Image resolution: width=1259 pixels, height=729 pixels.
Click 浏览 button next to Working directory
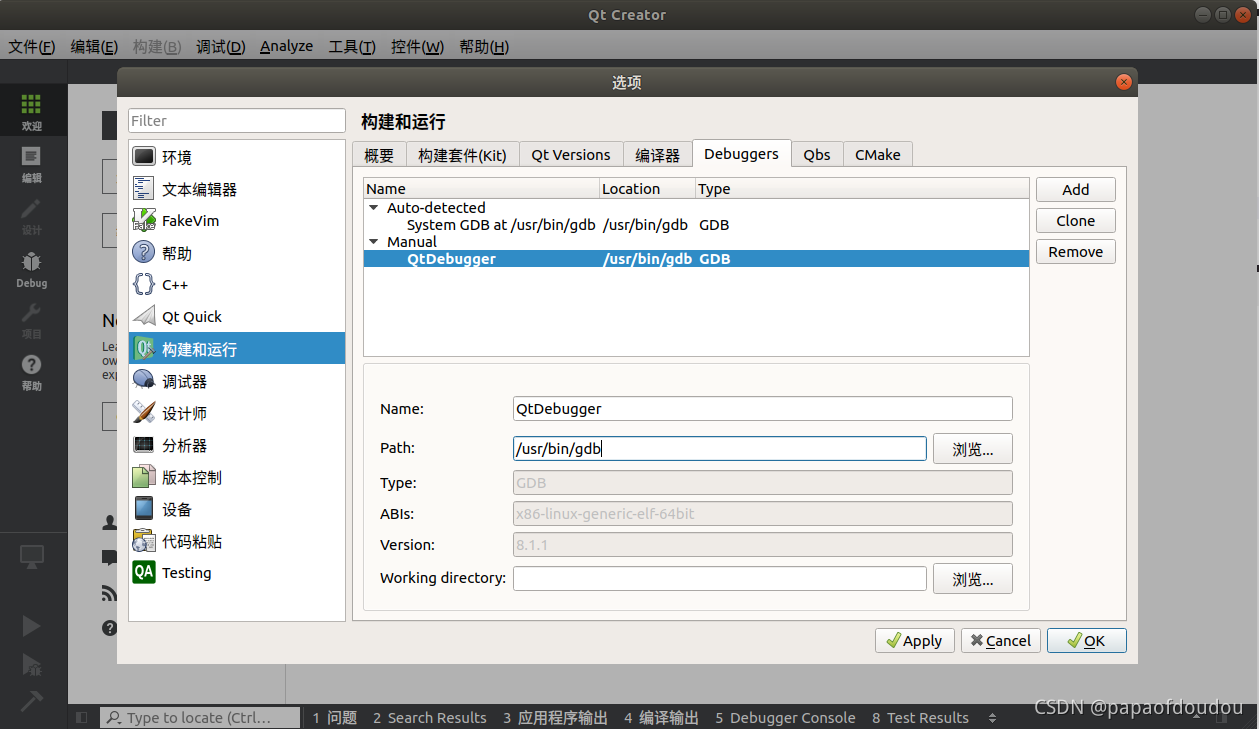click(x=972, y=578)
